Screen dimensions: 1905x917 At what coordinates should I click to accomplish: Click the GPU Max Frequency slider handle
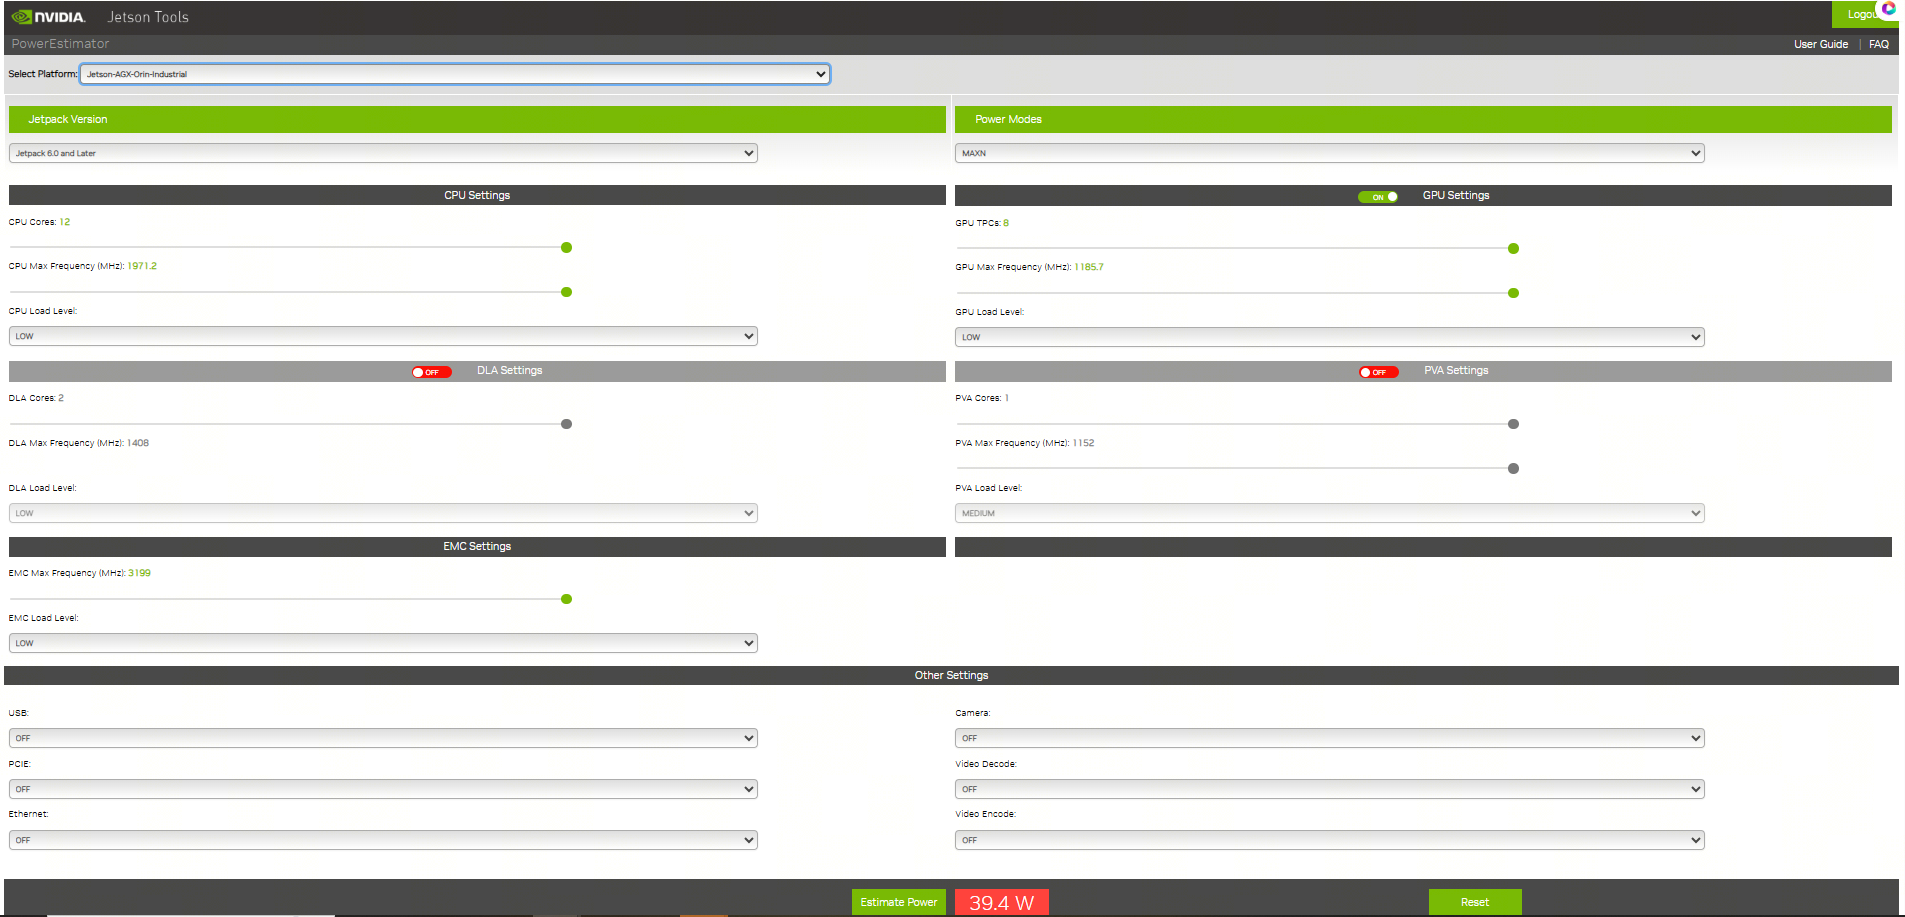point(1513,293)
